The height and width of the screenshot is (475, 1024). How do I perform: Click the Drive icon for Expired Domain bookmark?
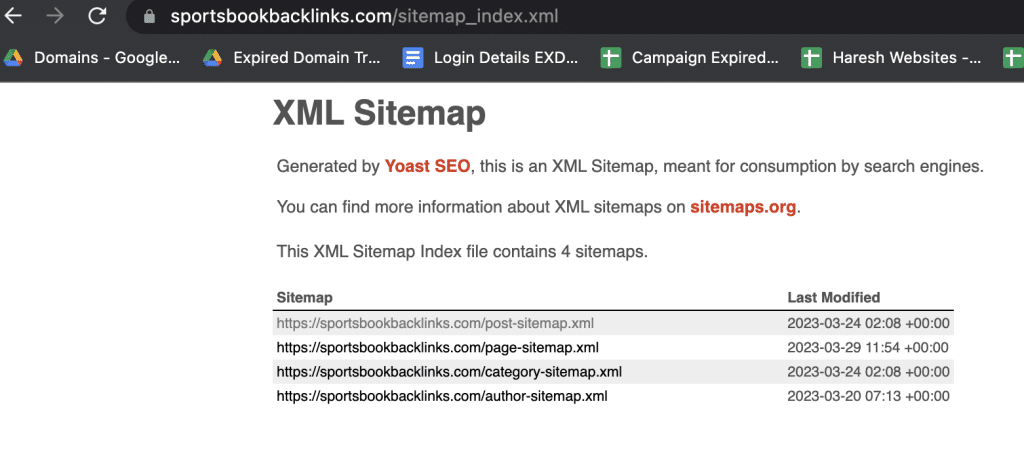click(x=212, y=58)
